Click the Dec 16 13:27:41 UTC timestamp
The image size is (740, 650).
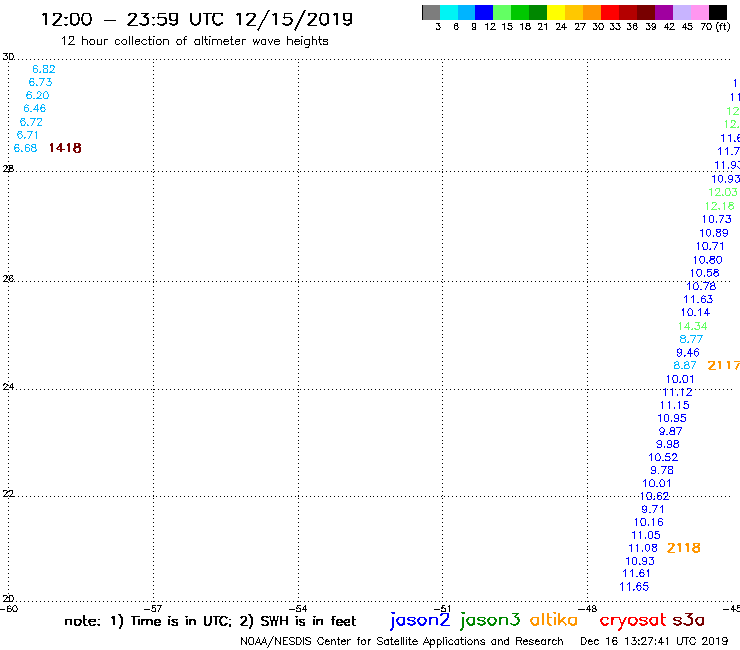654,641
